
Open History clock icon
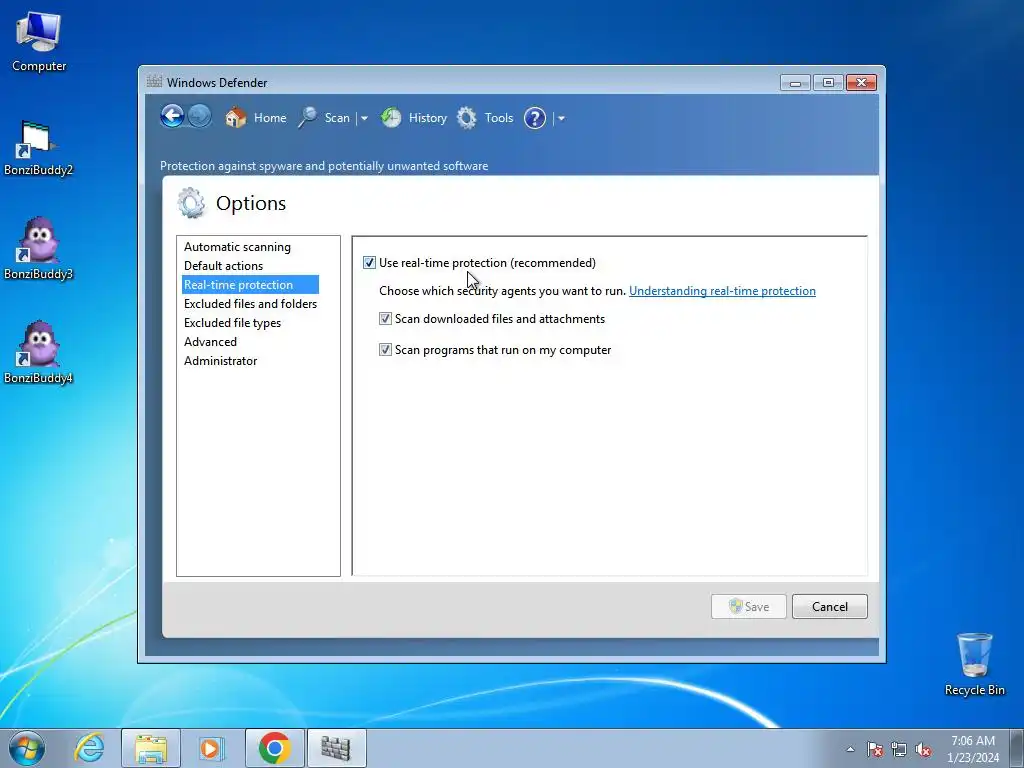click(x=391, y=118)
